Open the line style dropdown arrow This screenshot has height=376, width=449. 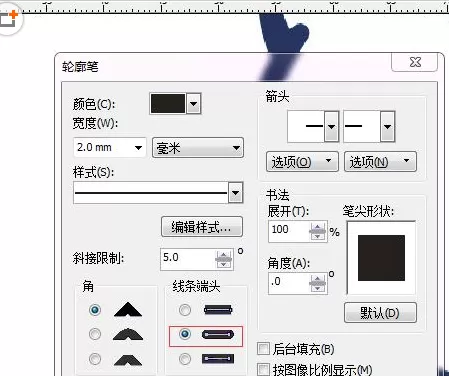[x=235, y=193]
